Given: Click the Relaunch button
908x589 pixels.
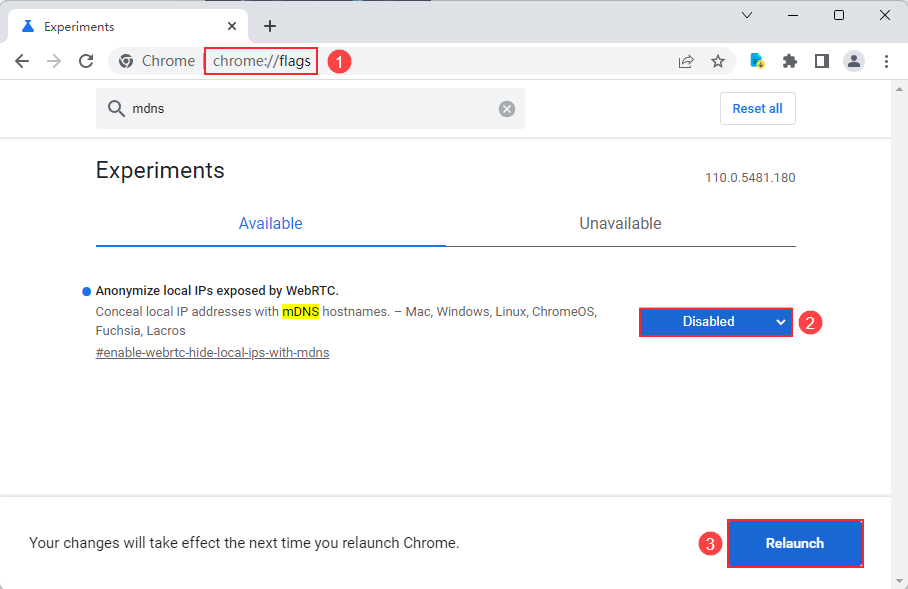Looking at the screenshot, I should pyautogui.click(x=795, y=543).
